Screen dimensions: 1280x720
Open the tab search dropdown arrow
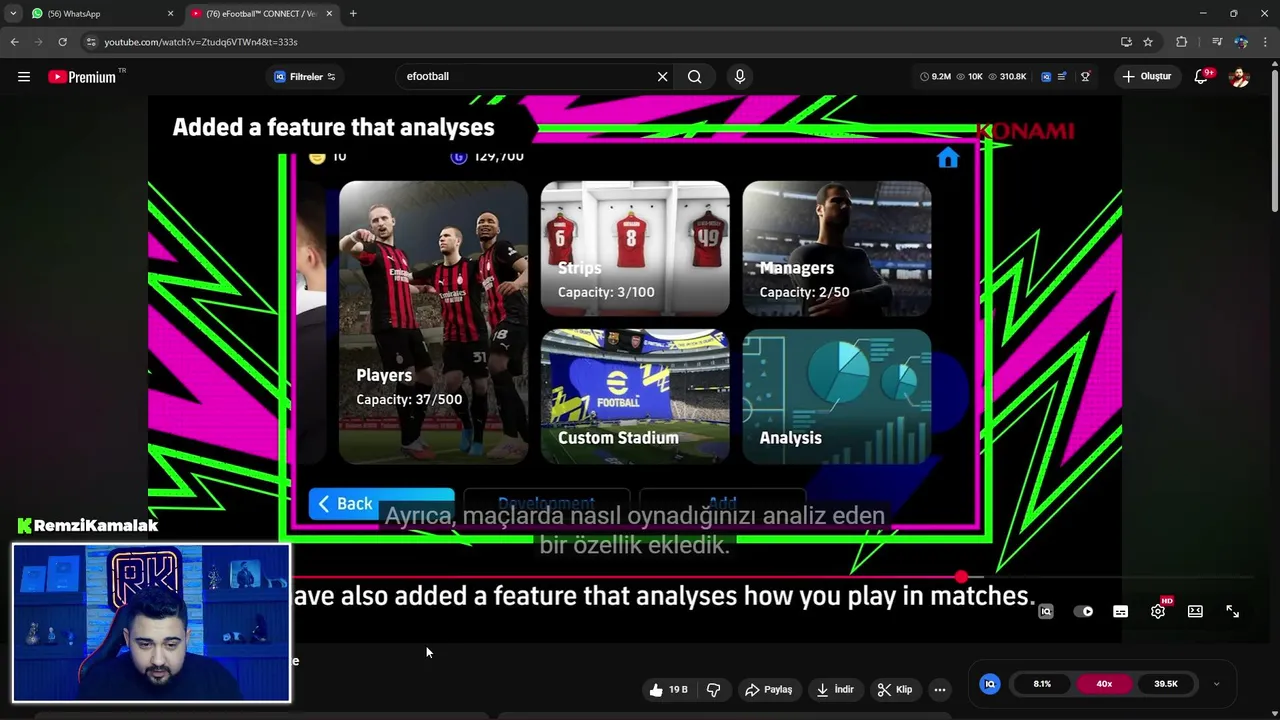coord(13,14)
